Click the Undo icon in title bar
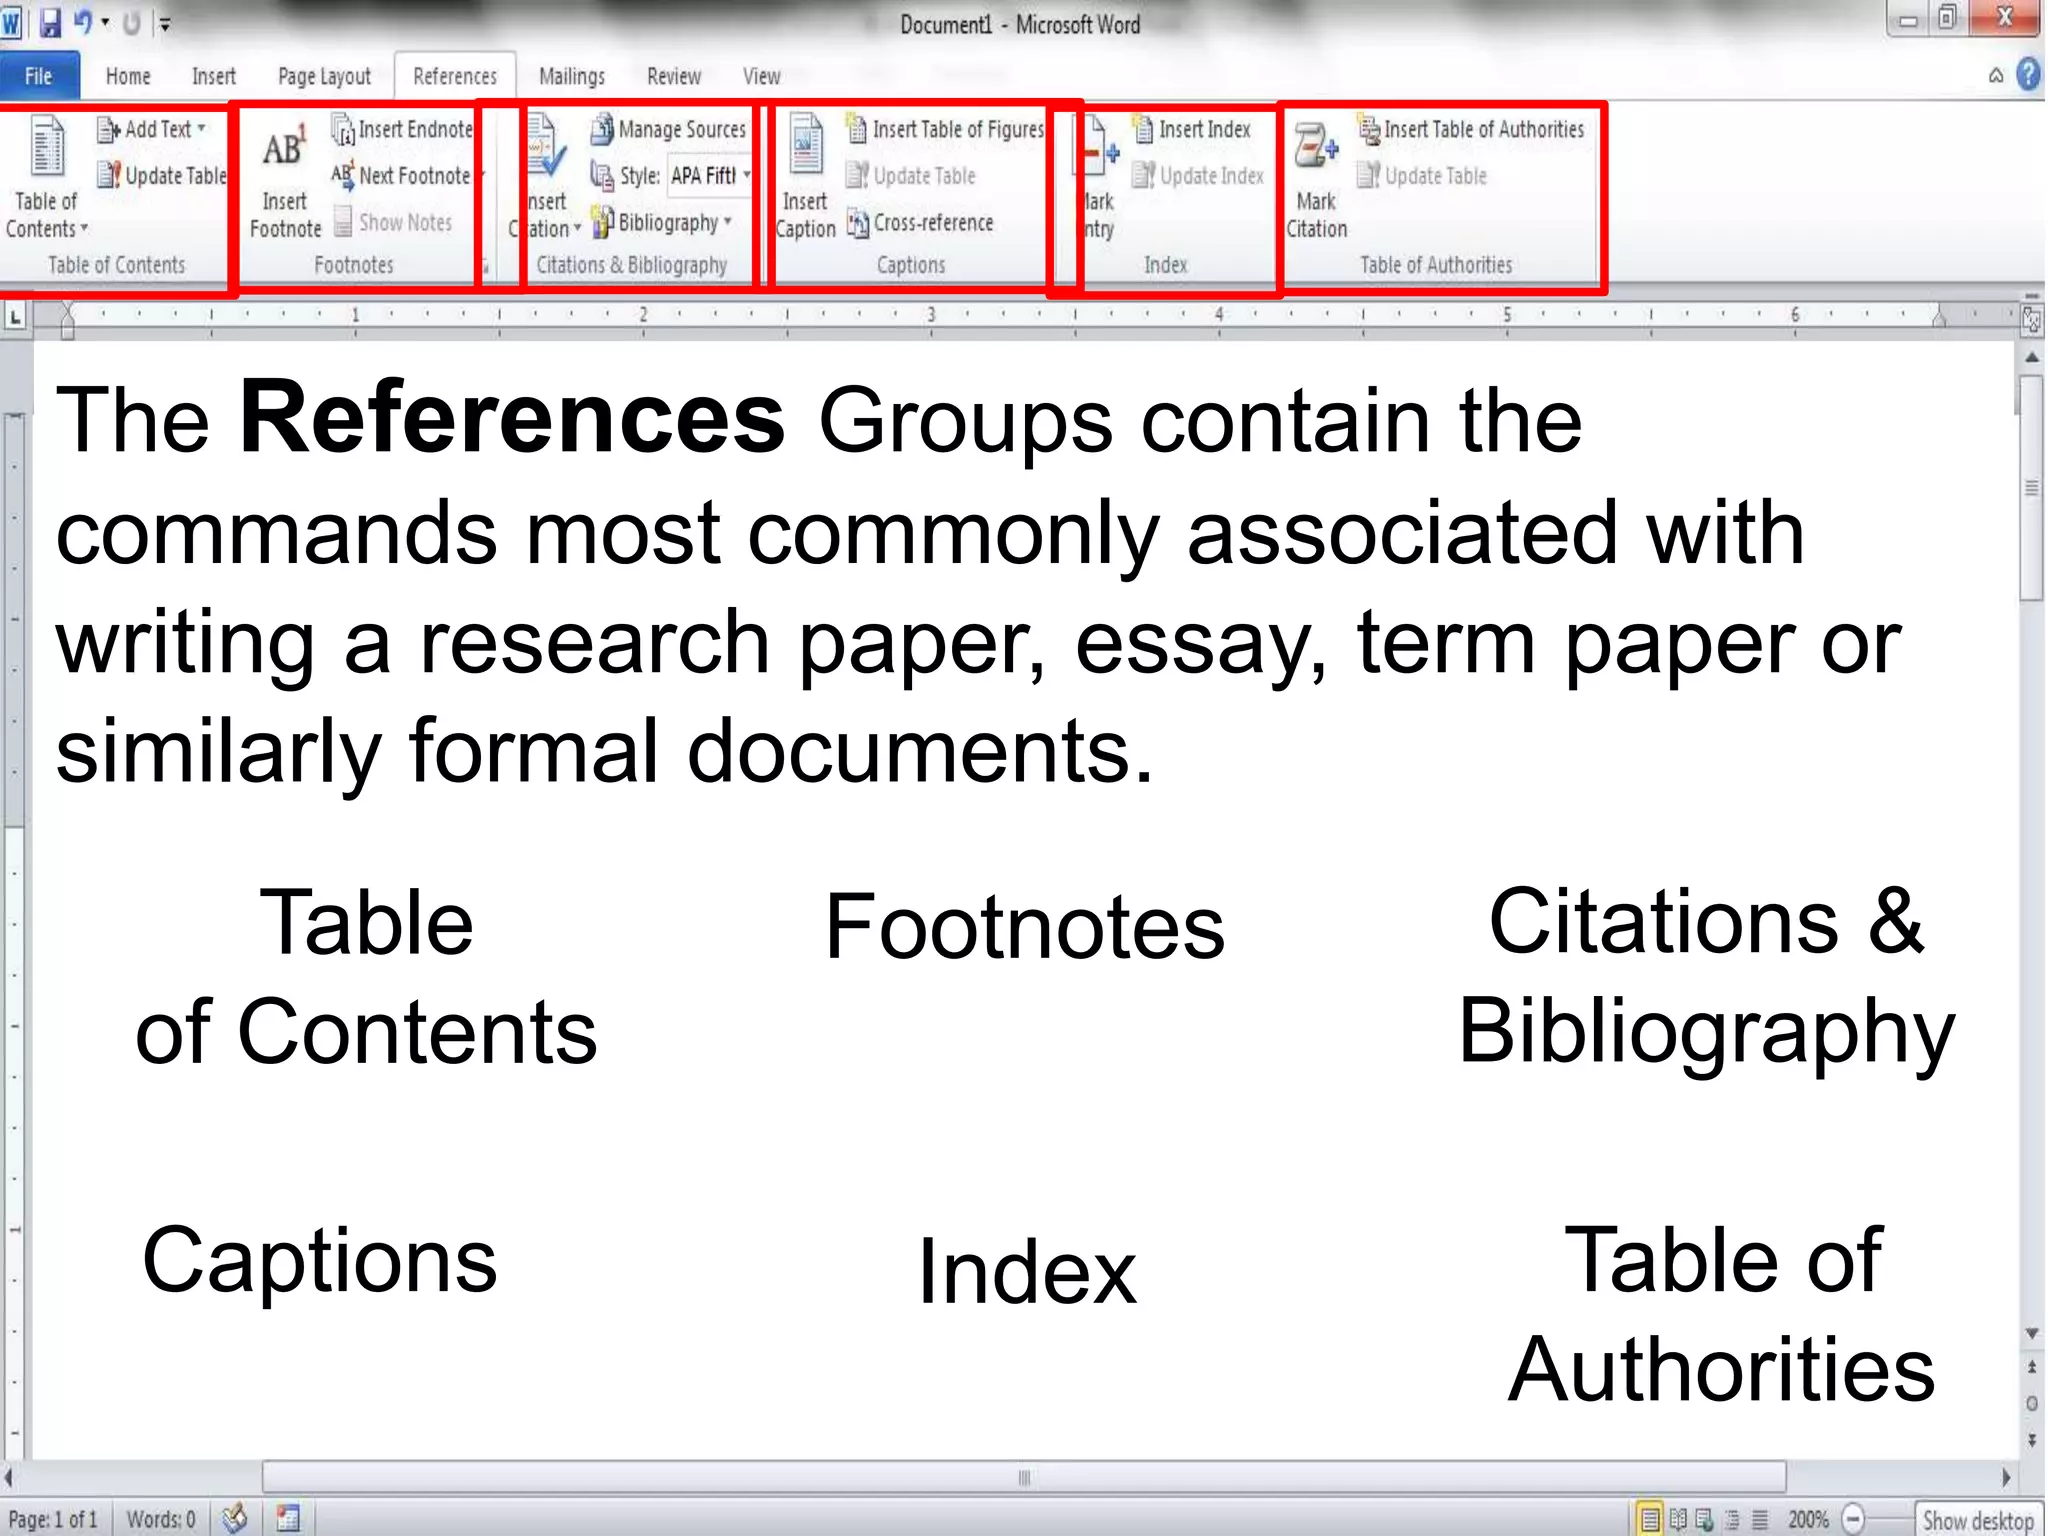Viewport: 2048px width, 1536px height. click(x=84, y=22)
